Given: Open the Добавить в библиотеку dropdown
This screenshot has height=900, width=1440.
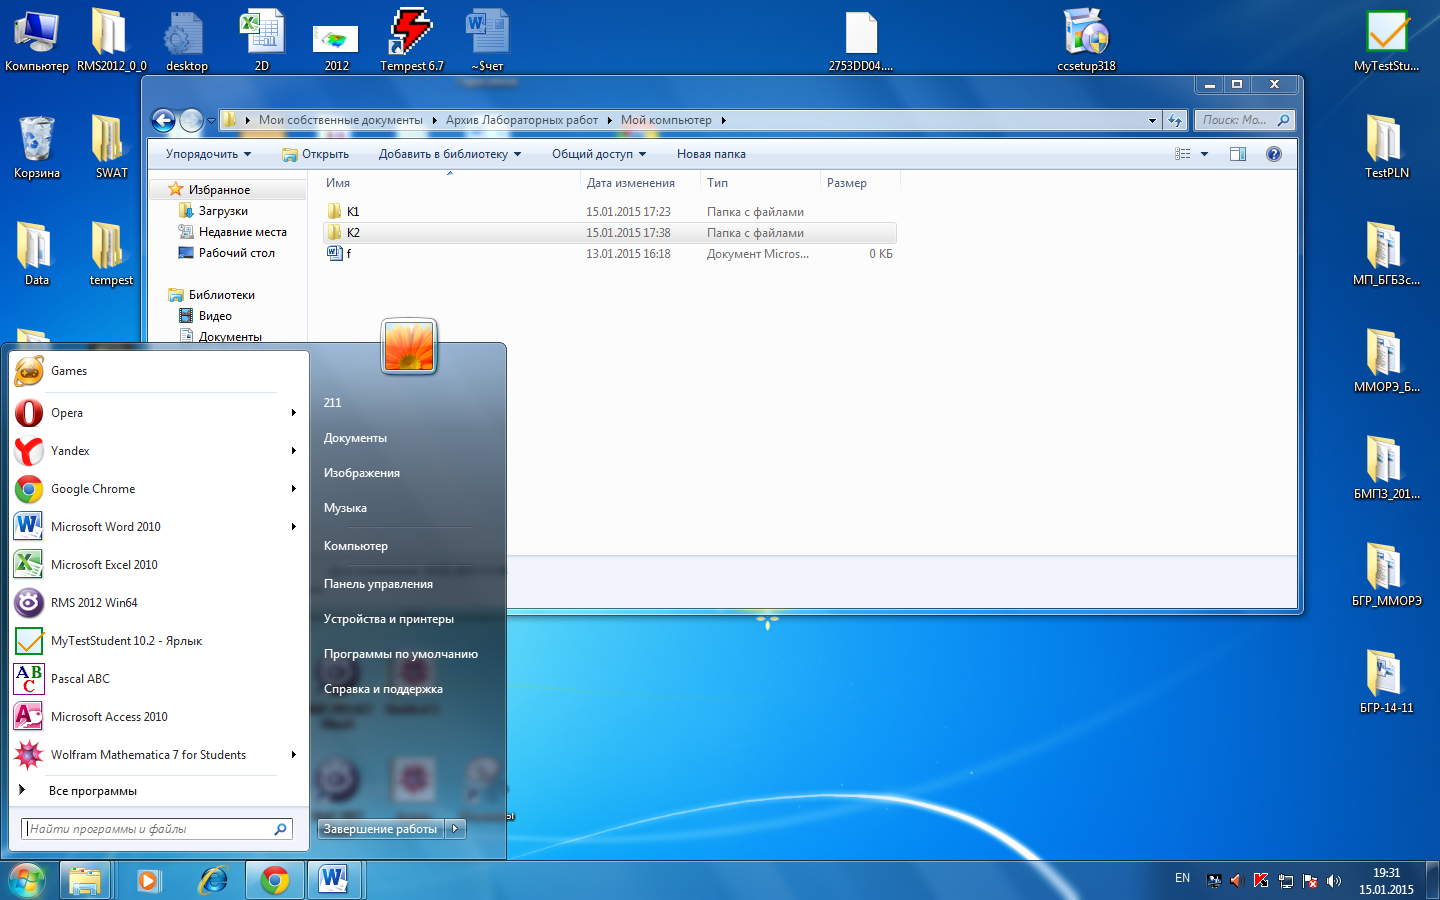Looking at the screenshot, I should pyautogui.click(x=450, y=154).
